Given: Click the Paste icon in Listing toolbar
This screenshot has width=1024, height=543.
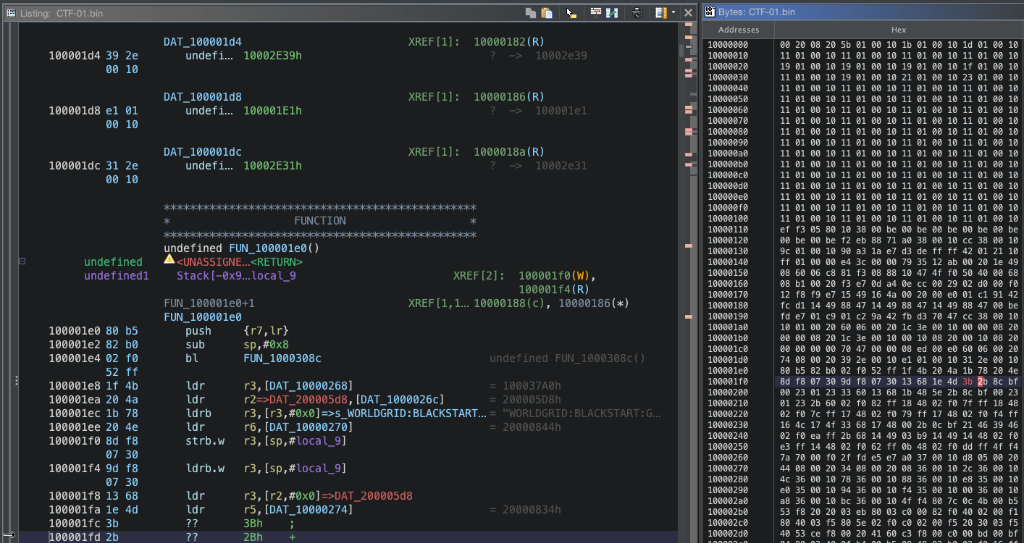Looking at the screenshot, I should coord(547,12).
